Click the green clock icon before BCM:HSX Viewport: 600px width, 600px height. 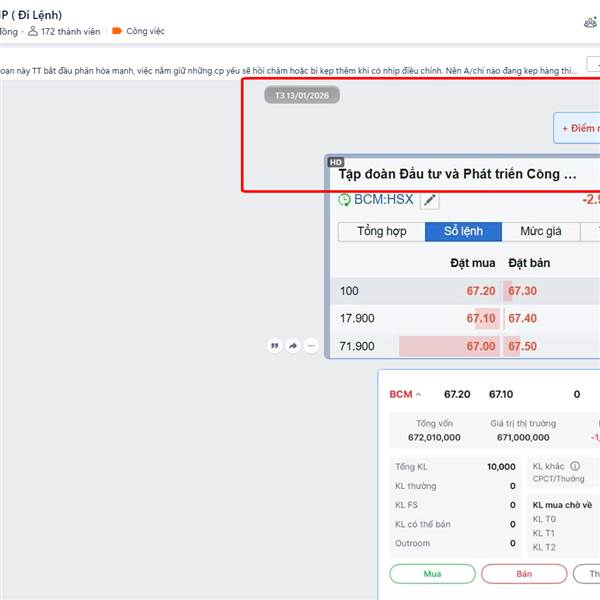(344, 200)
